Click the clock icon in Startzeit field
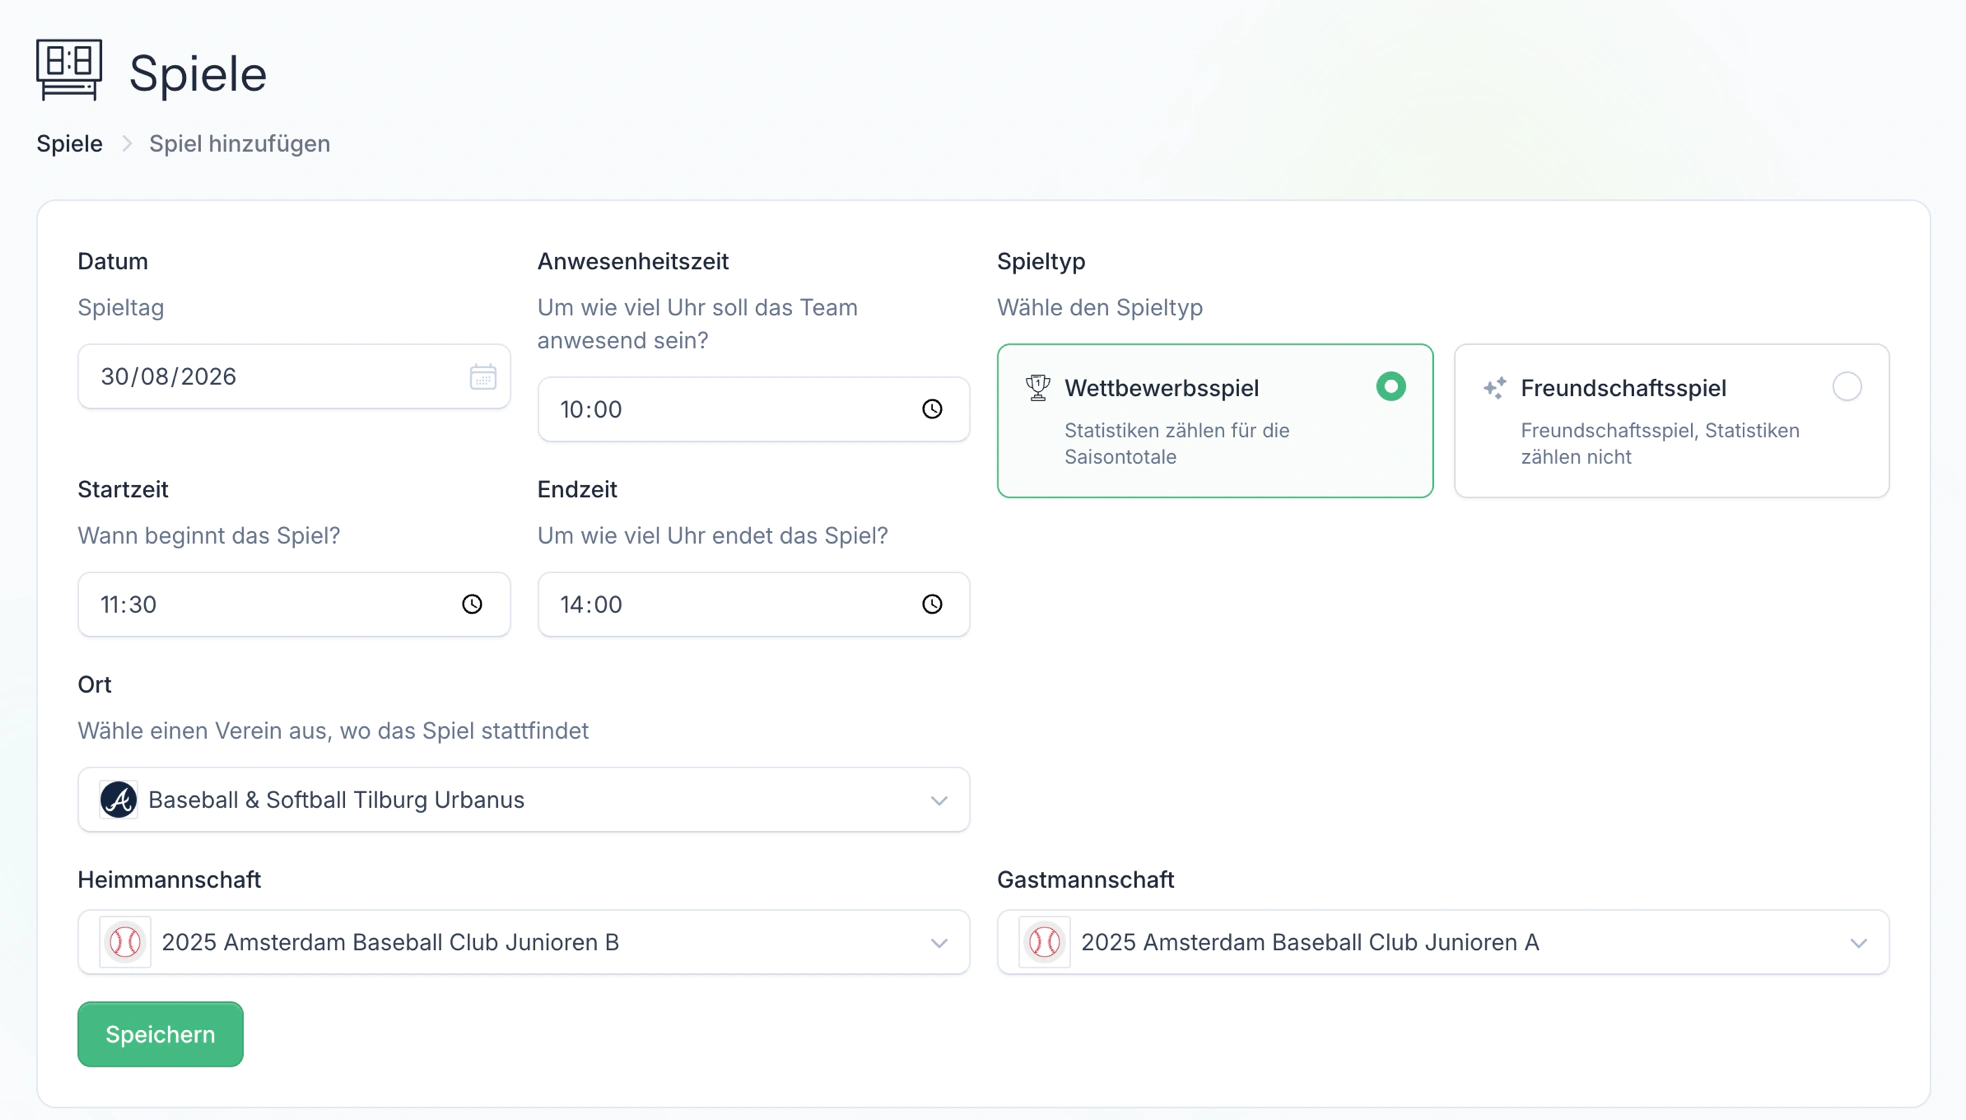 472,604
